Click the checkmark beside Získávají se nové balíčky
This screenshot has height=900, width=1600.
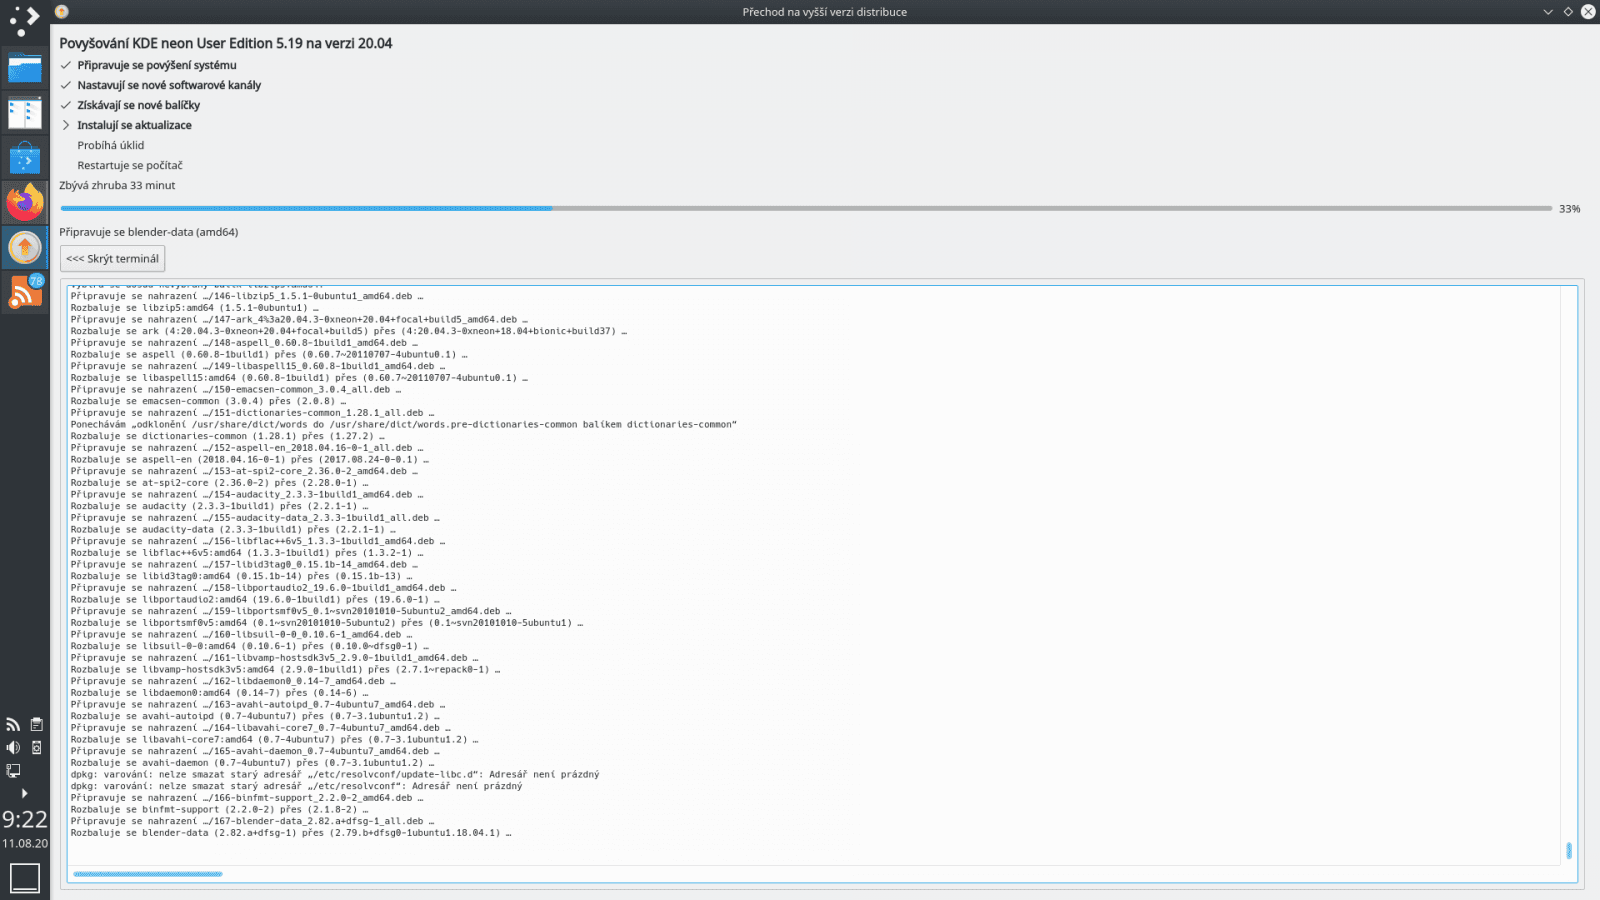coord(66,105)
